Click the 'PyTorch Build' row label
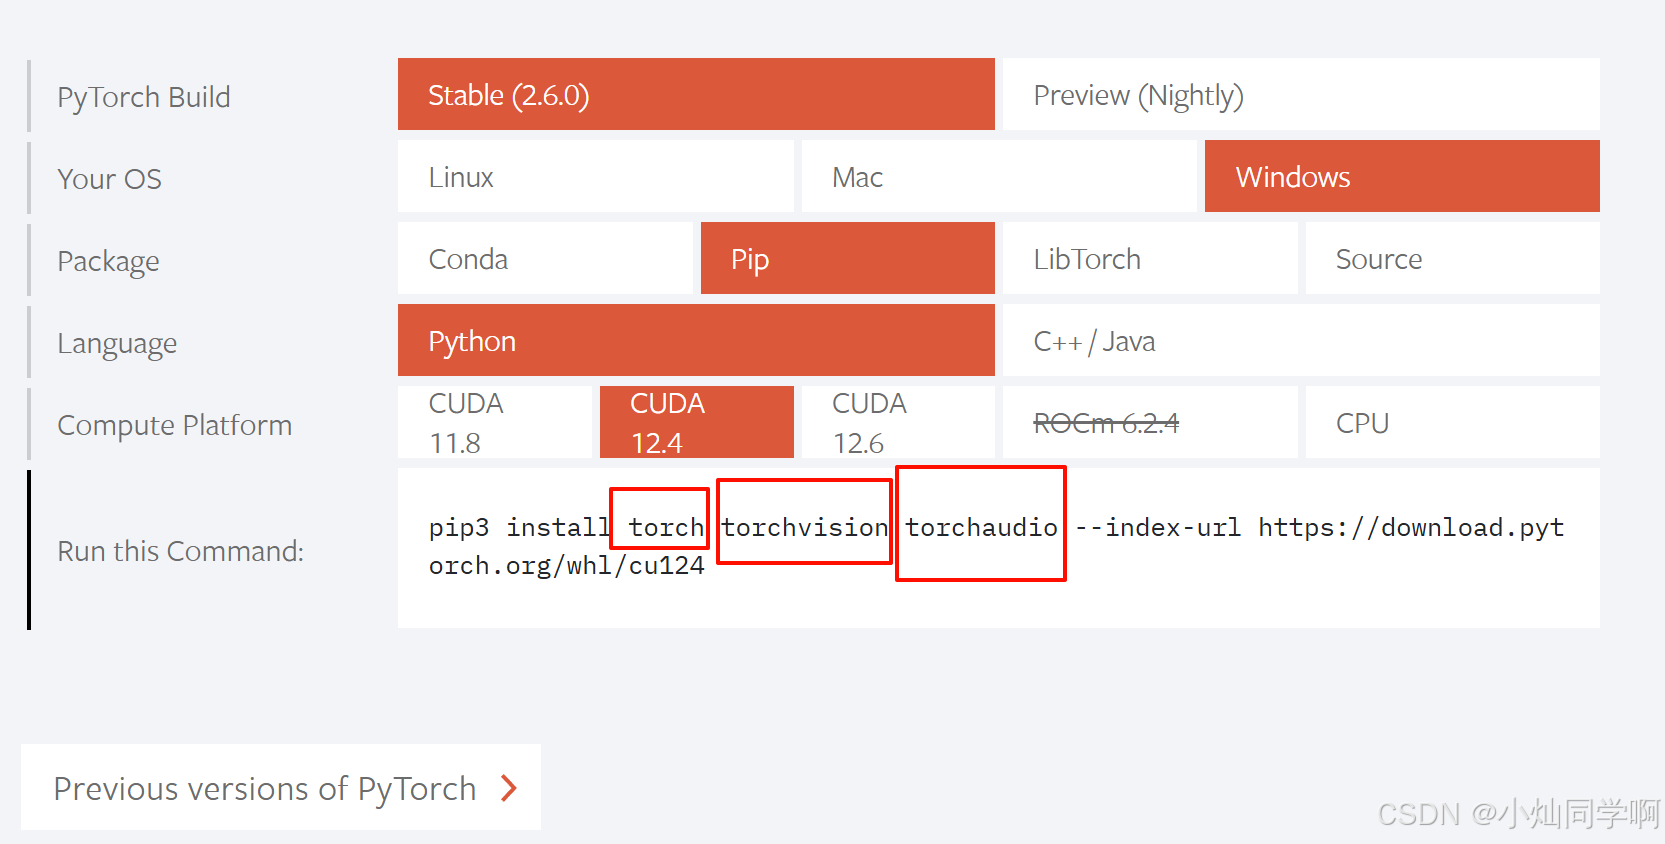 tap(144, 97)
